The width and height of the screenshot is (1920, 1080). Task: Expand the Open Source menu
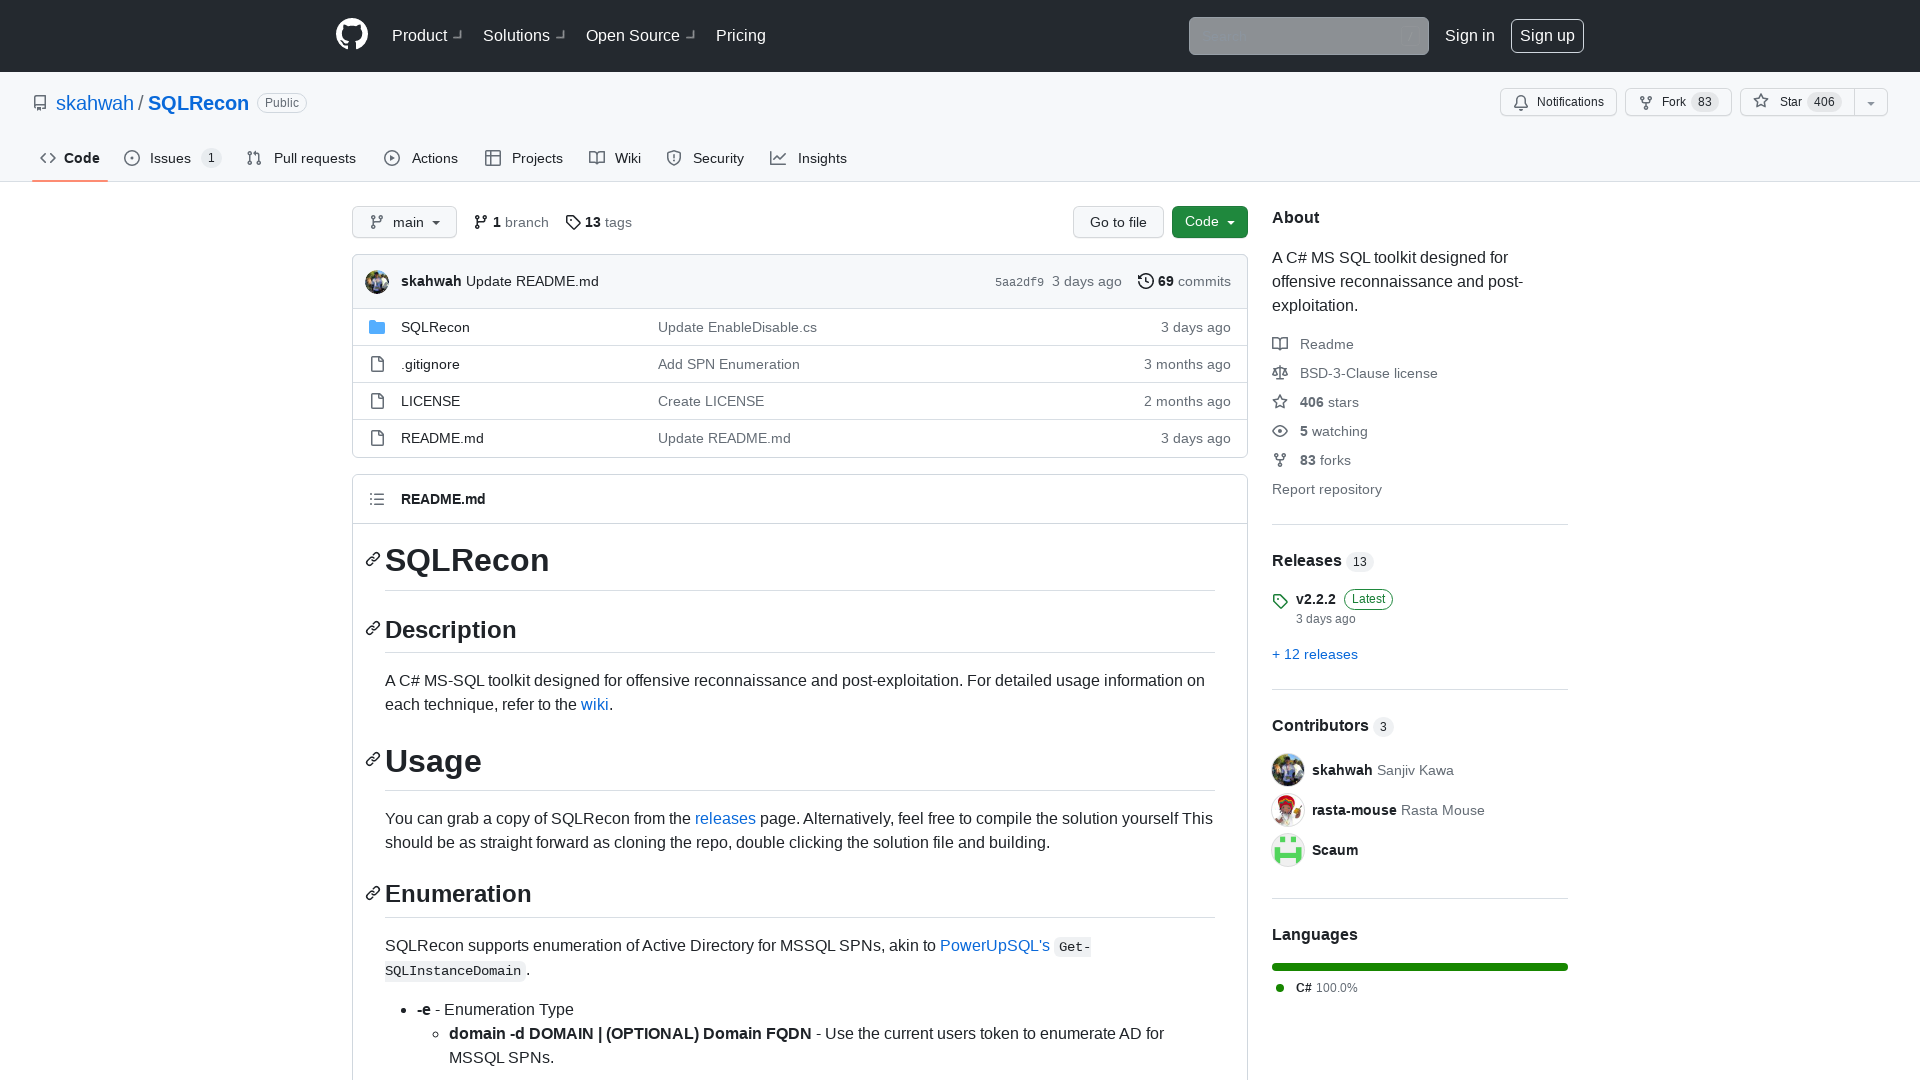point(640,35)
